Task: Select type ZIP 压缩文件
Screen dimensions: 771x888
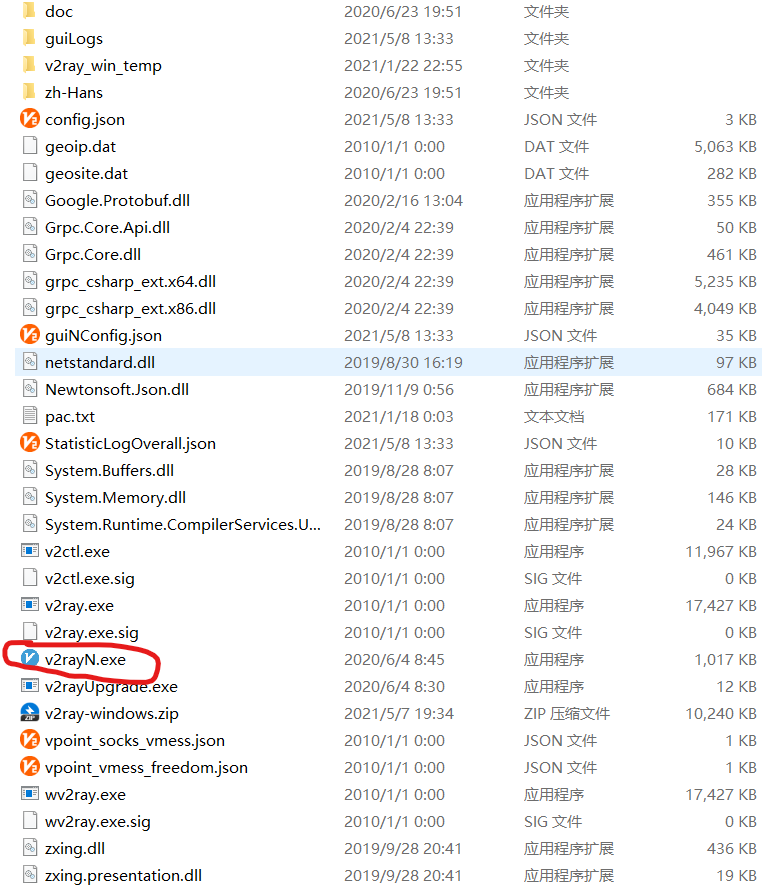Action: click(566, 714)
